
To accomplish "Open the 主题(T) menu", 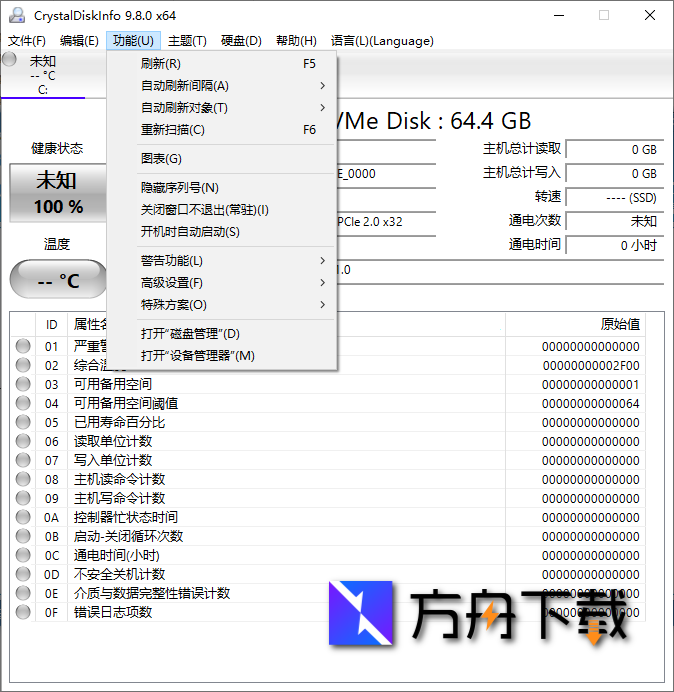I will pyautogui.click(x=187, y=41).
